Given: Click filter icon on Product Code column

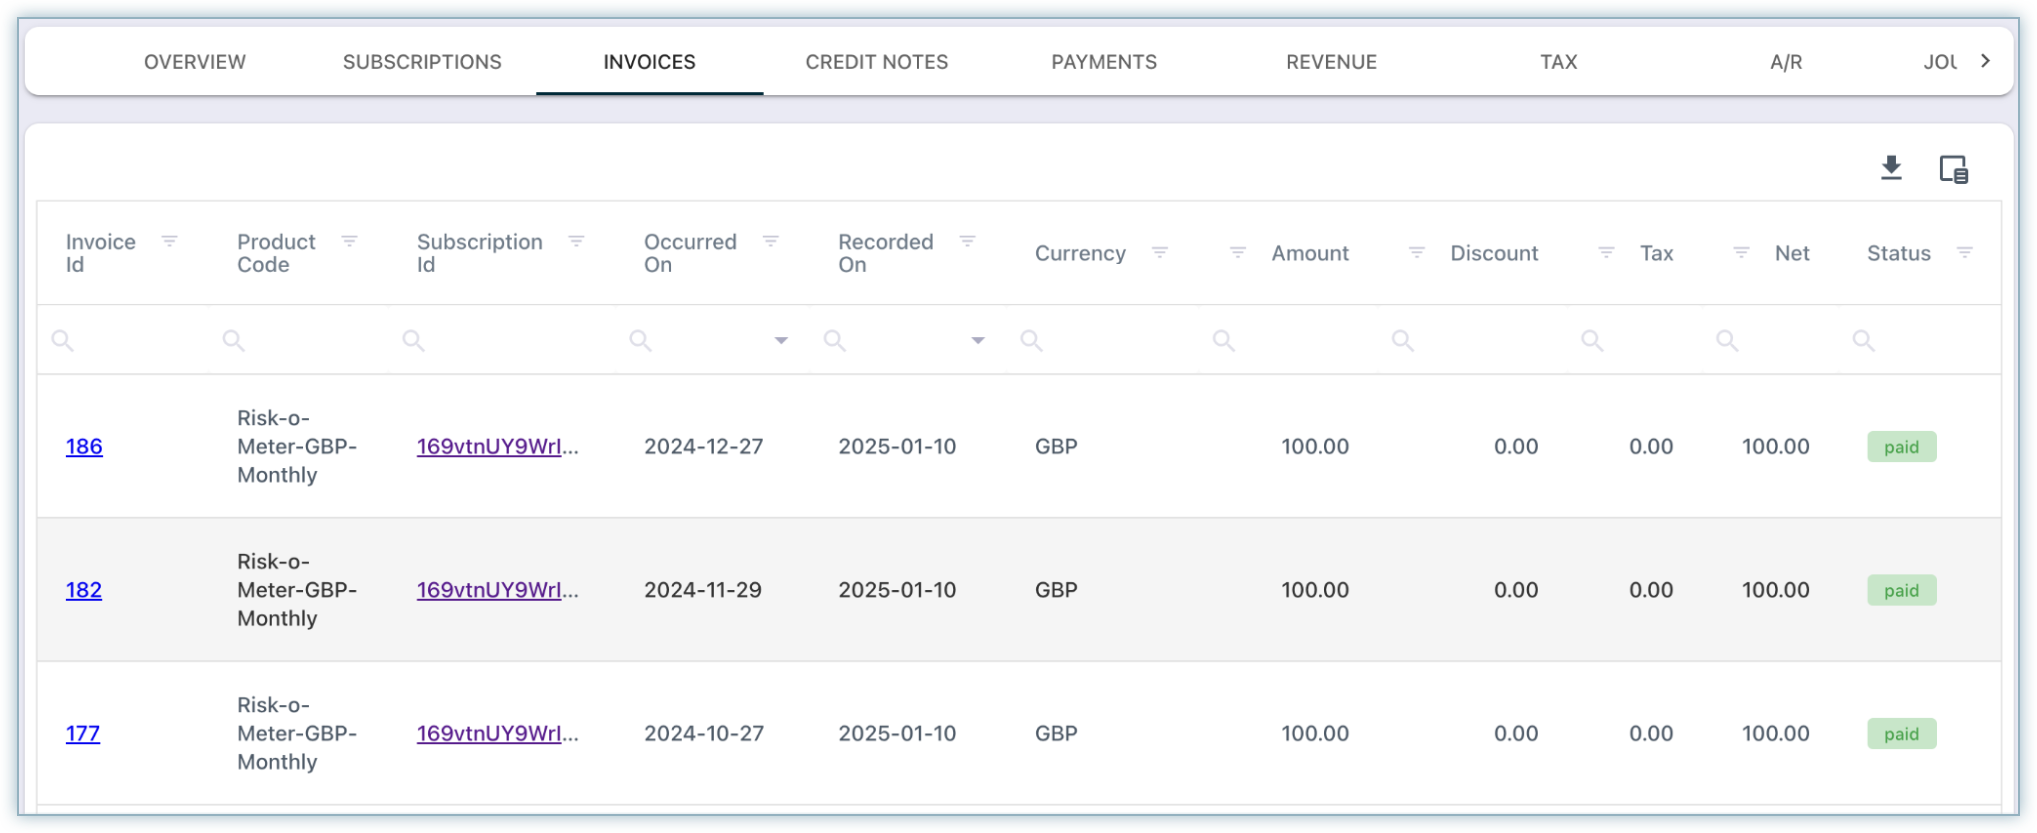Looking at the screenshot, I should pyautogui.click(x=349, y=241).
